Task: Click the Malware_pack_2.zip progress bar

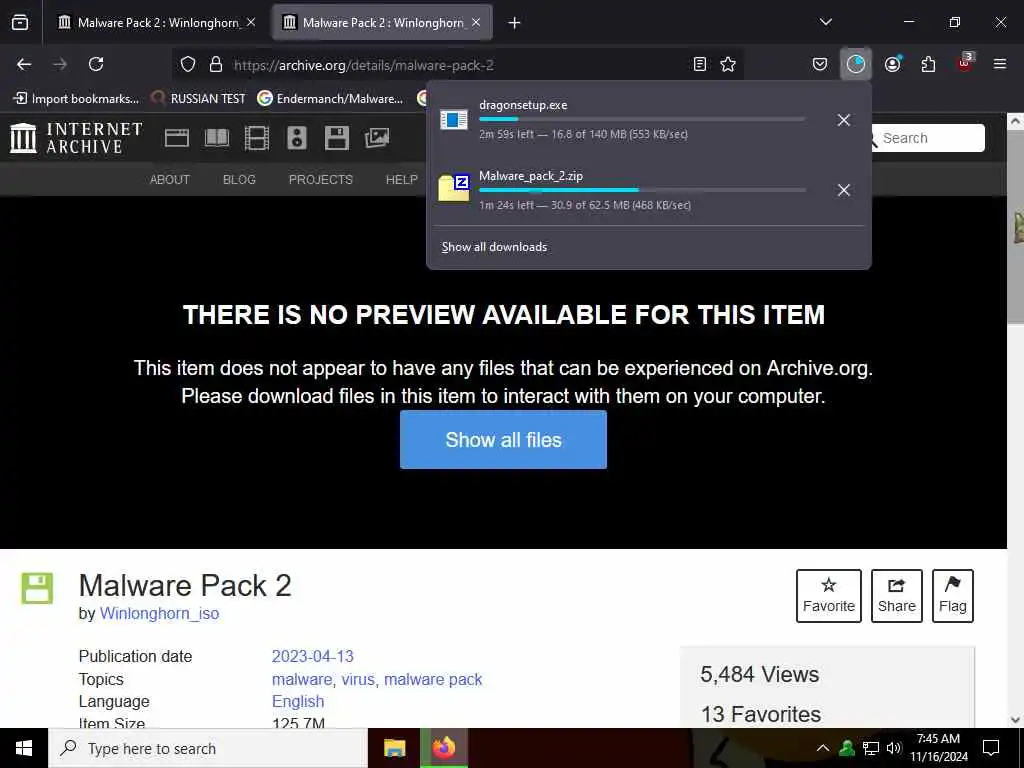Action: pyautogui.click(x=642, y=190)
